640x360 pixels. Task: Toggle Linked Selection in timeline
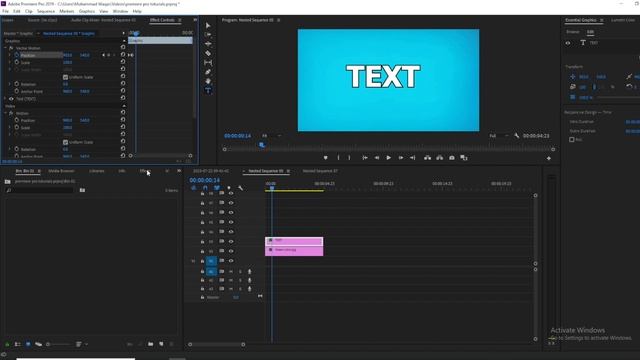click(217, 188)
